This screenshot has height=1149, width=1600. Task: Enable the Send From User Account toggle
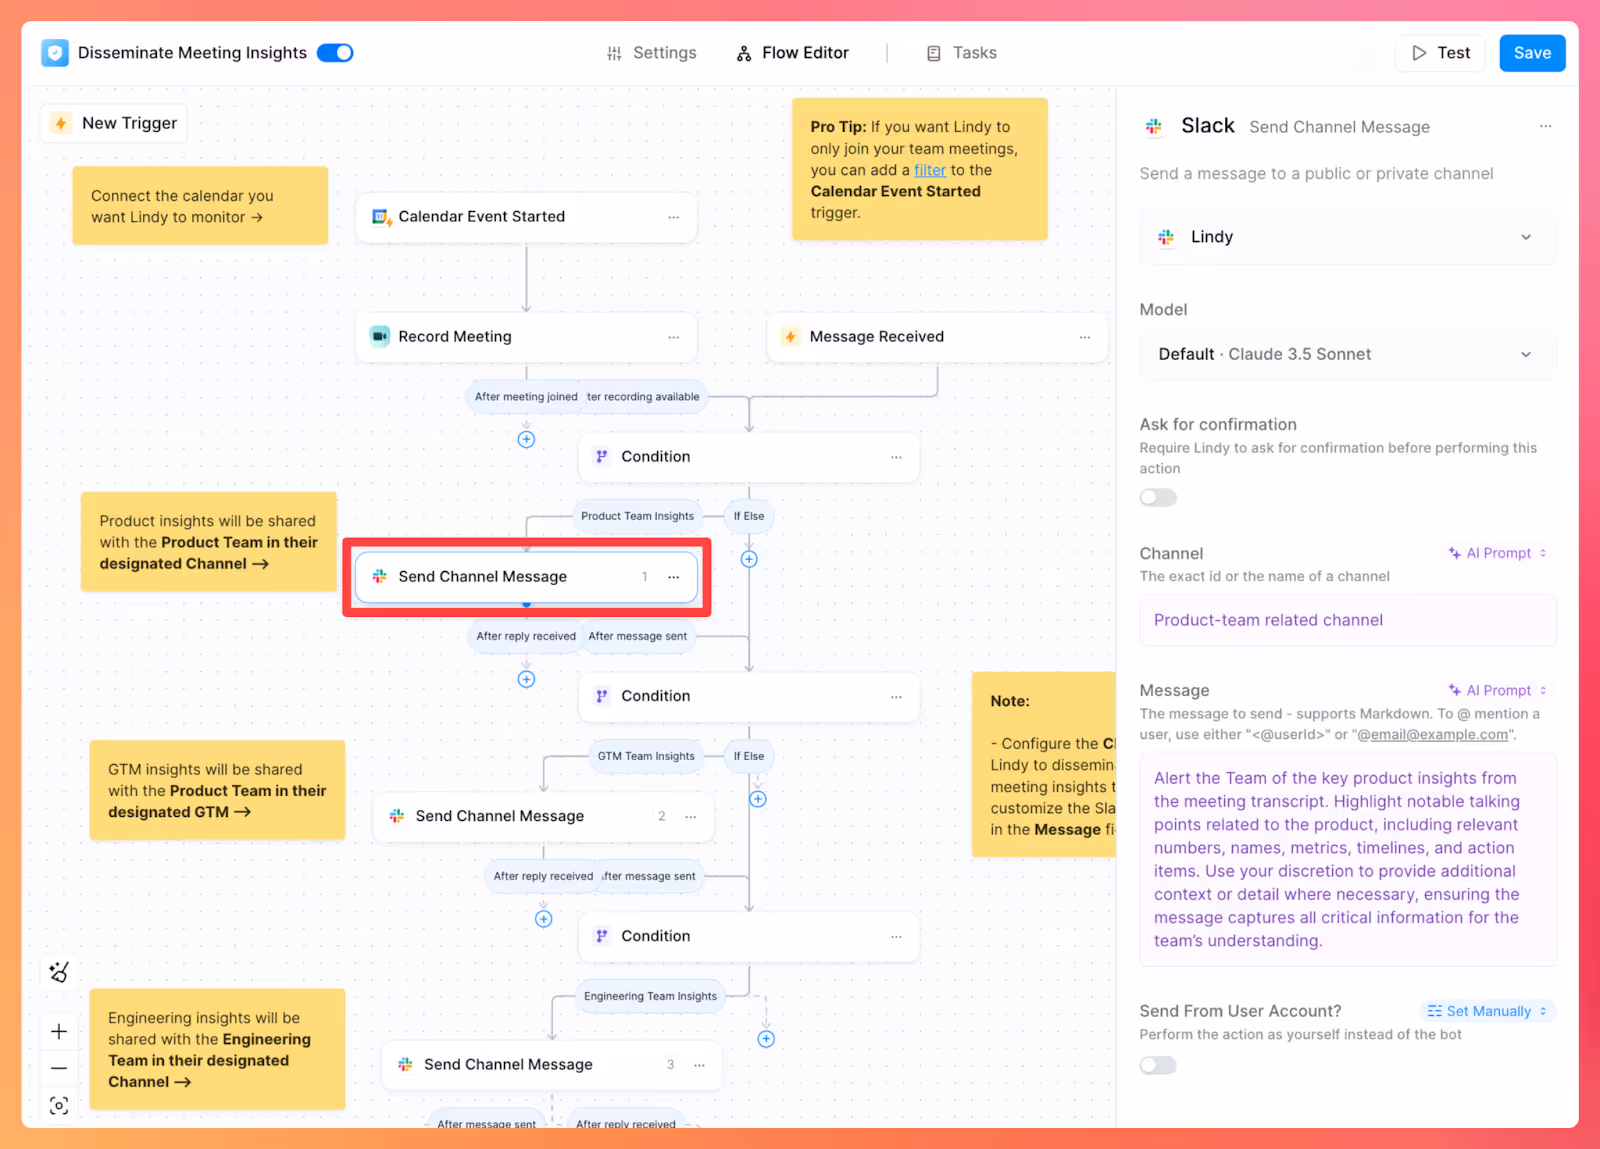point(1159,1066)
